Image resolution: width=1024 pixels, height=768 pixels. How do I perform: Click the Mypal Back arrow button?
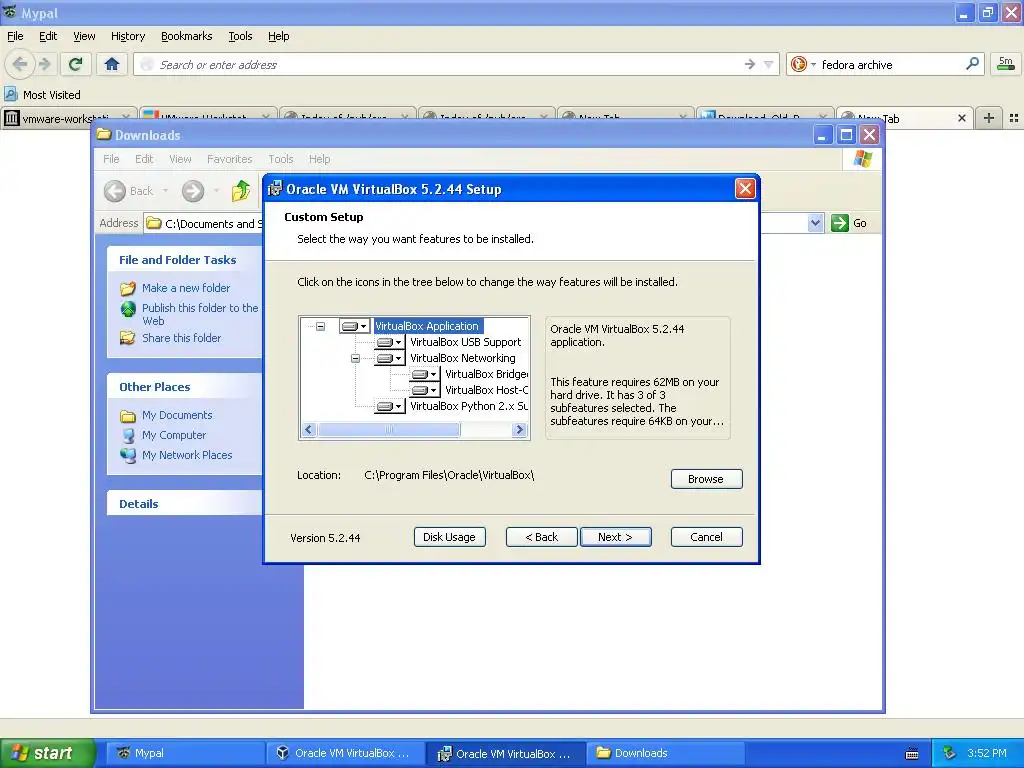tap(20, 64)
